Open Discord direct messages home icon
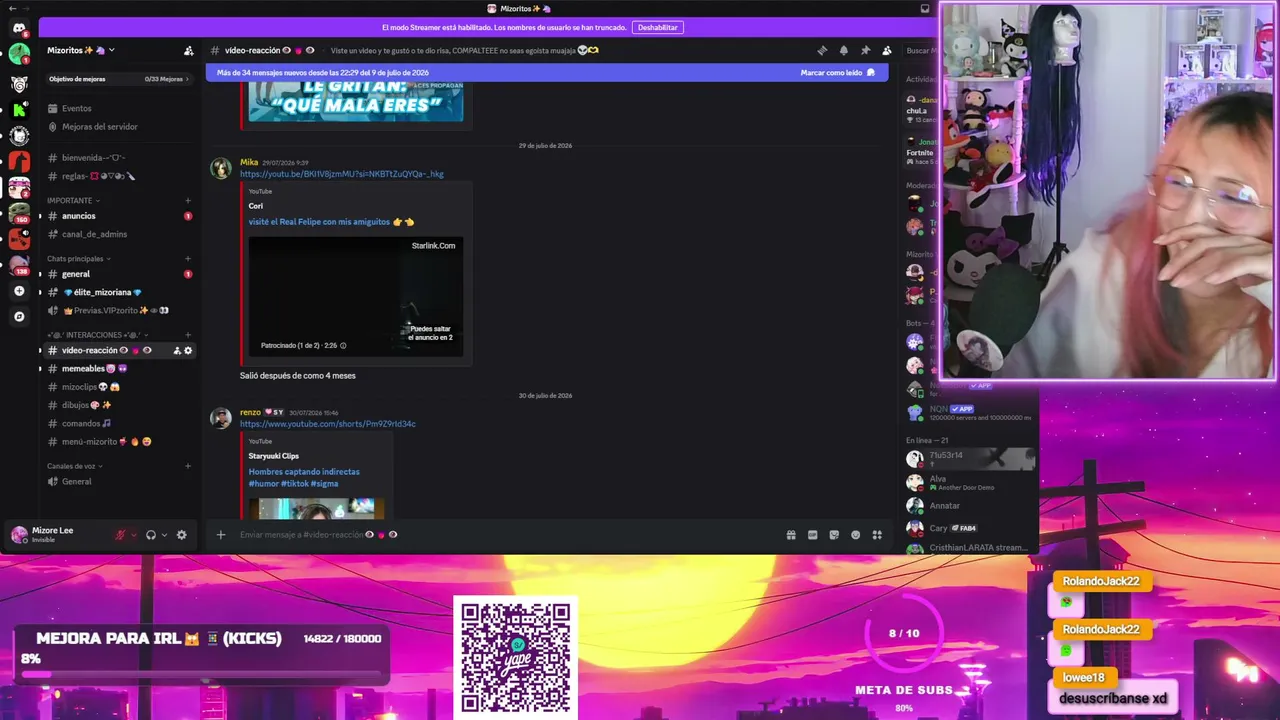Viewport: 1280px width, 720px height. click(x=19, y=28)
